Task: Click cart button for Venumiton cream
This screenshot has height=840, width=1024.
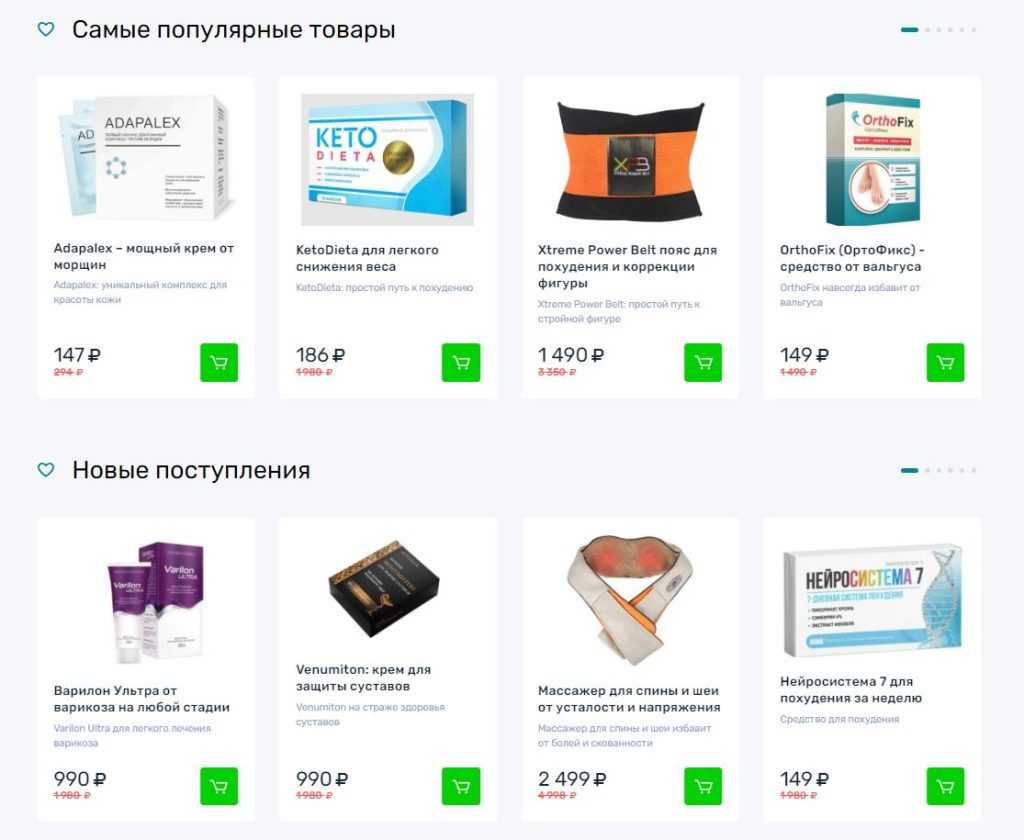Action: coord(461,786)
